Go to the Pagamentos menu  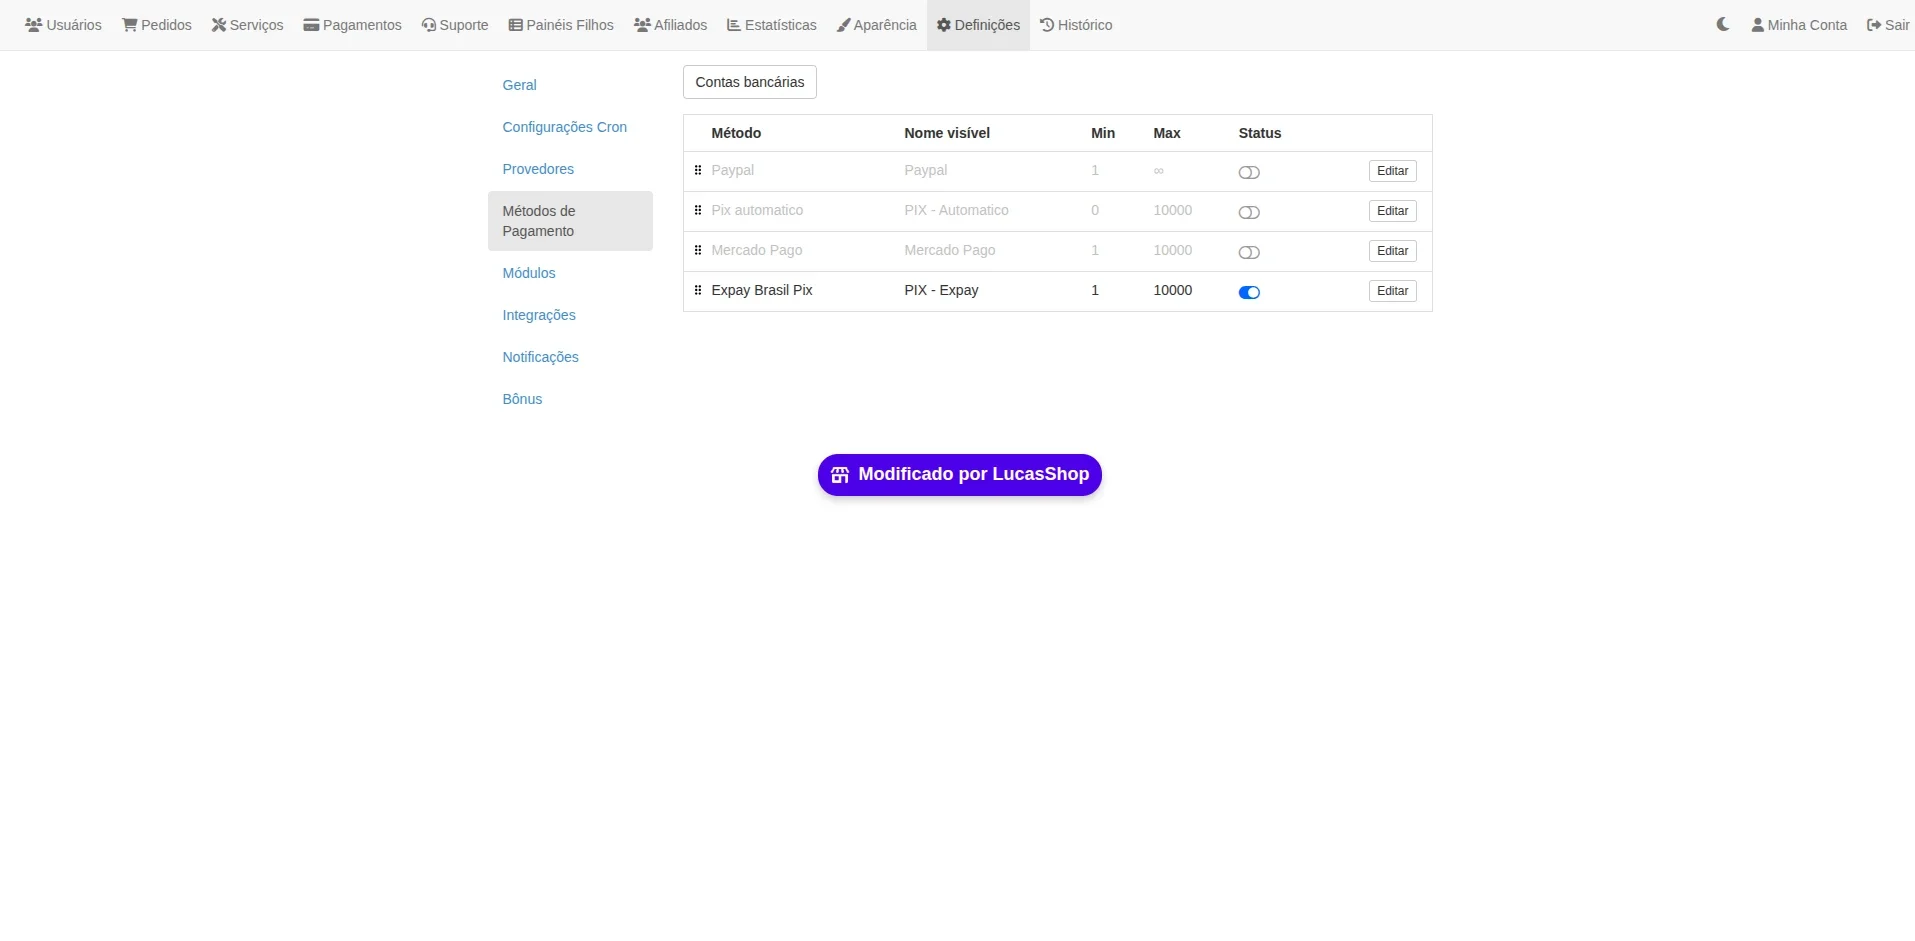[x=353, y=25]
